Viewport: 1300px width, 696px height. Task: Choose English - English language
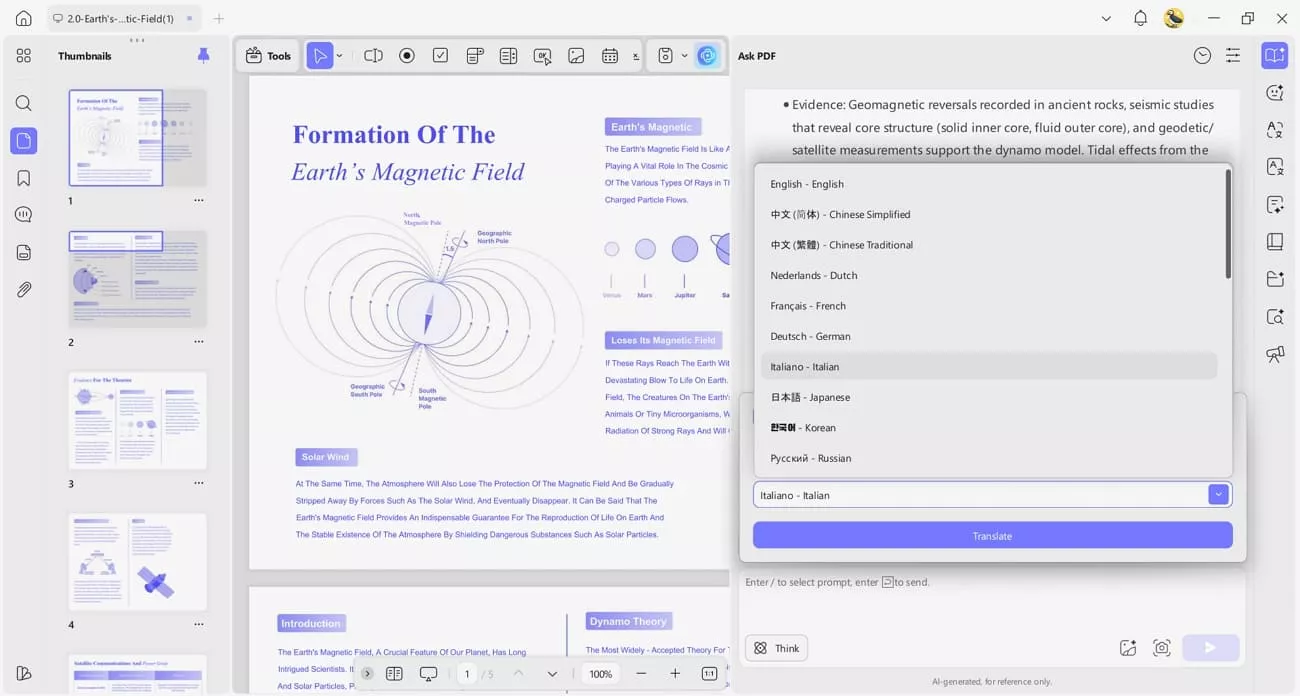click(989, 184)
